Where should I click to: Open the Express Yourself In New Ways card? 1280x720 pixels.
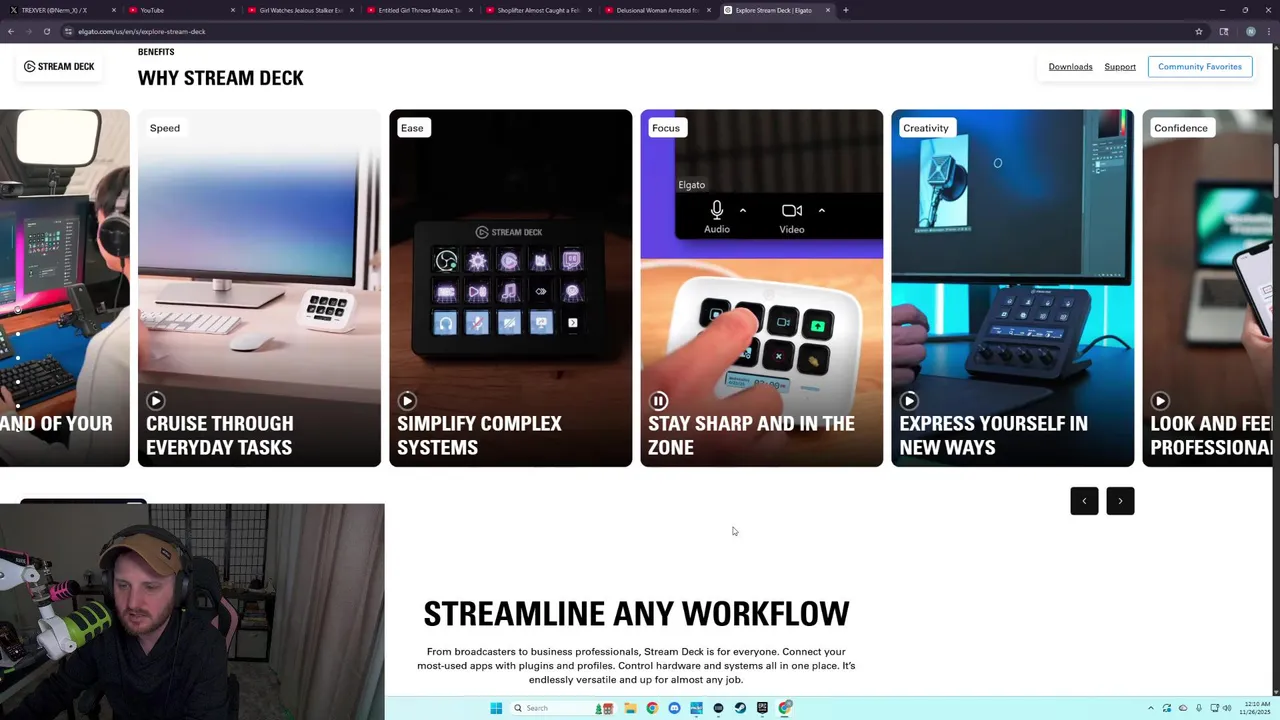(x=1012, y=288)
